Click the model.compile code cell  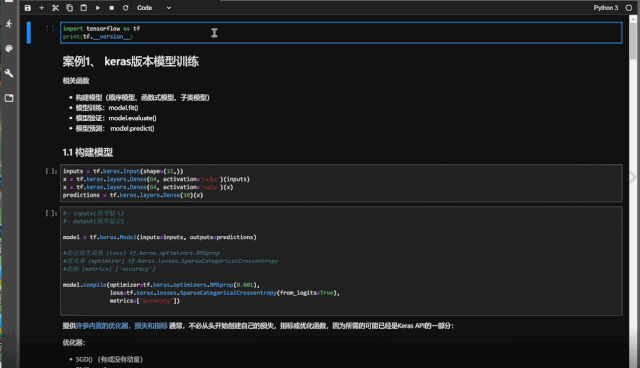click(x=341, y=261)
